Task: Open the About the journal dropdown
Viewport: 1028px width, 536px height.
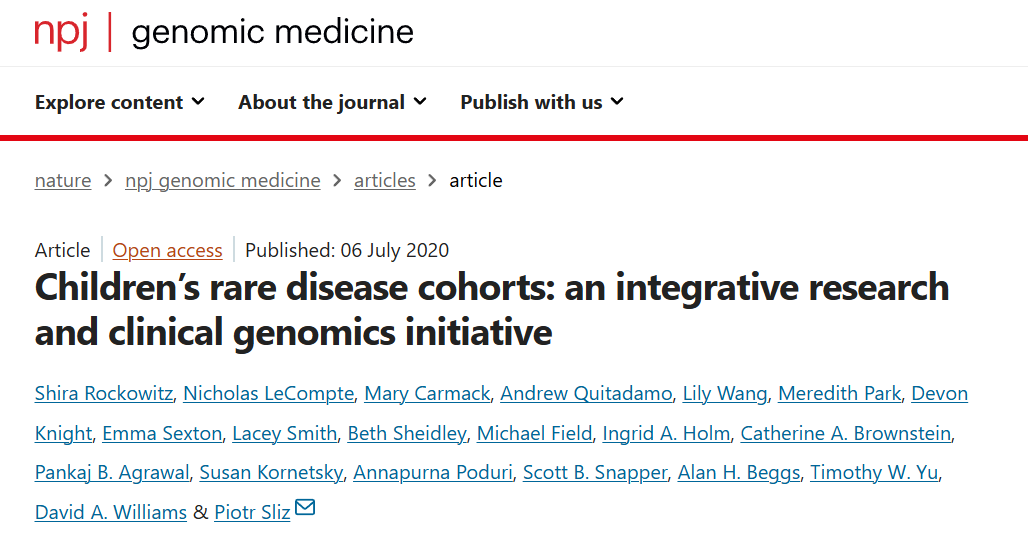Action: [332, 102]
